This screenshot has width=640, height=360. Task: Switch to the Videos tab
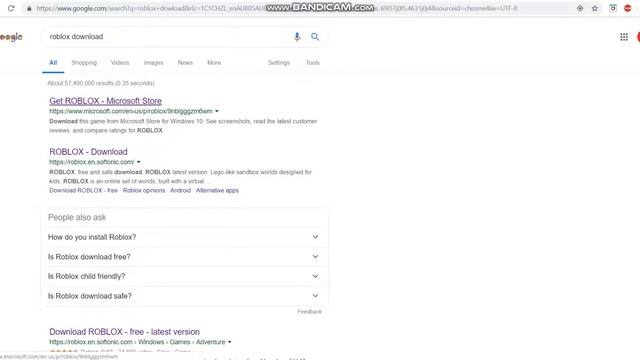coord(120,63)
